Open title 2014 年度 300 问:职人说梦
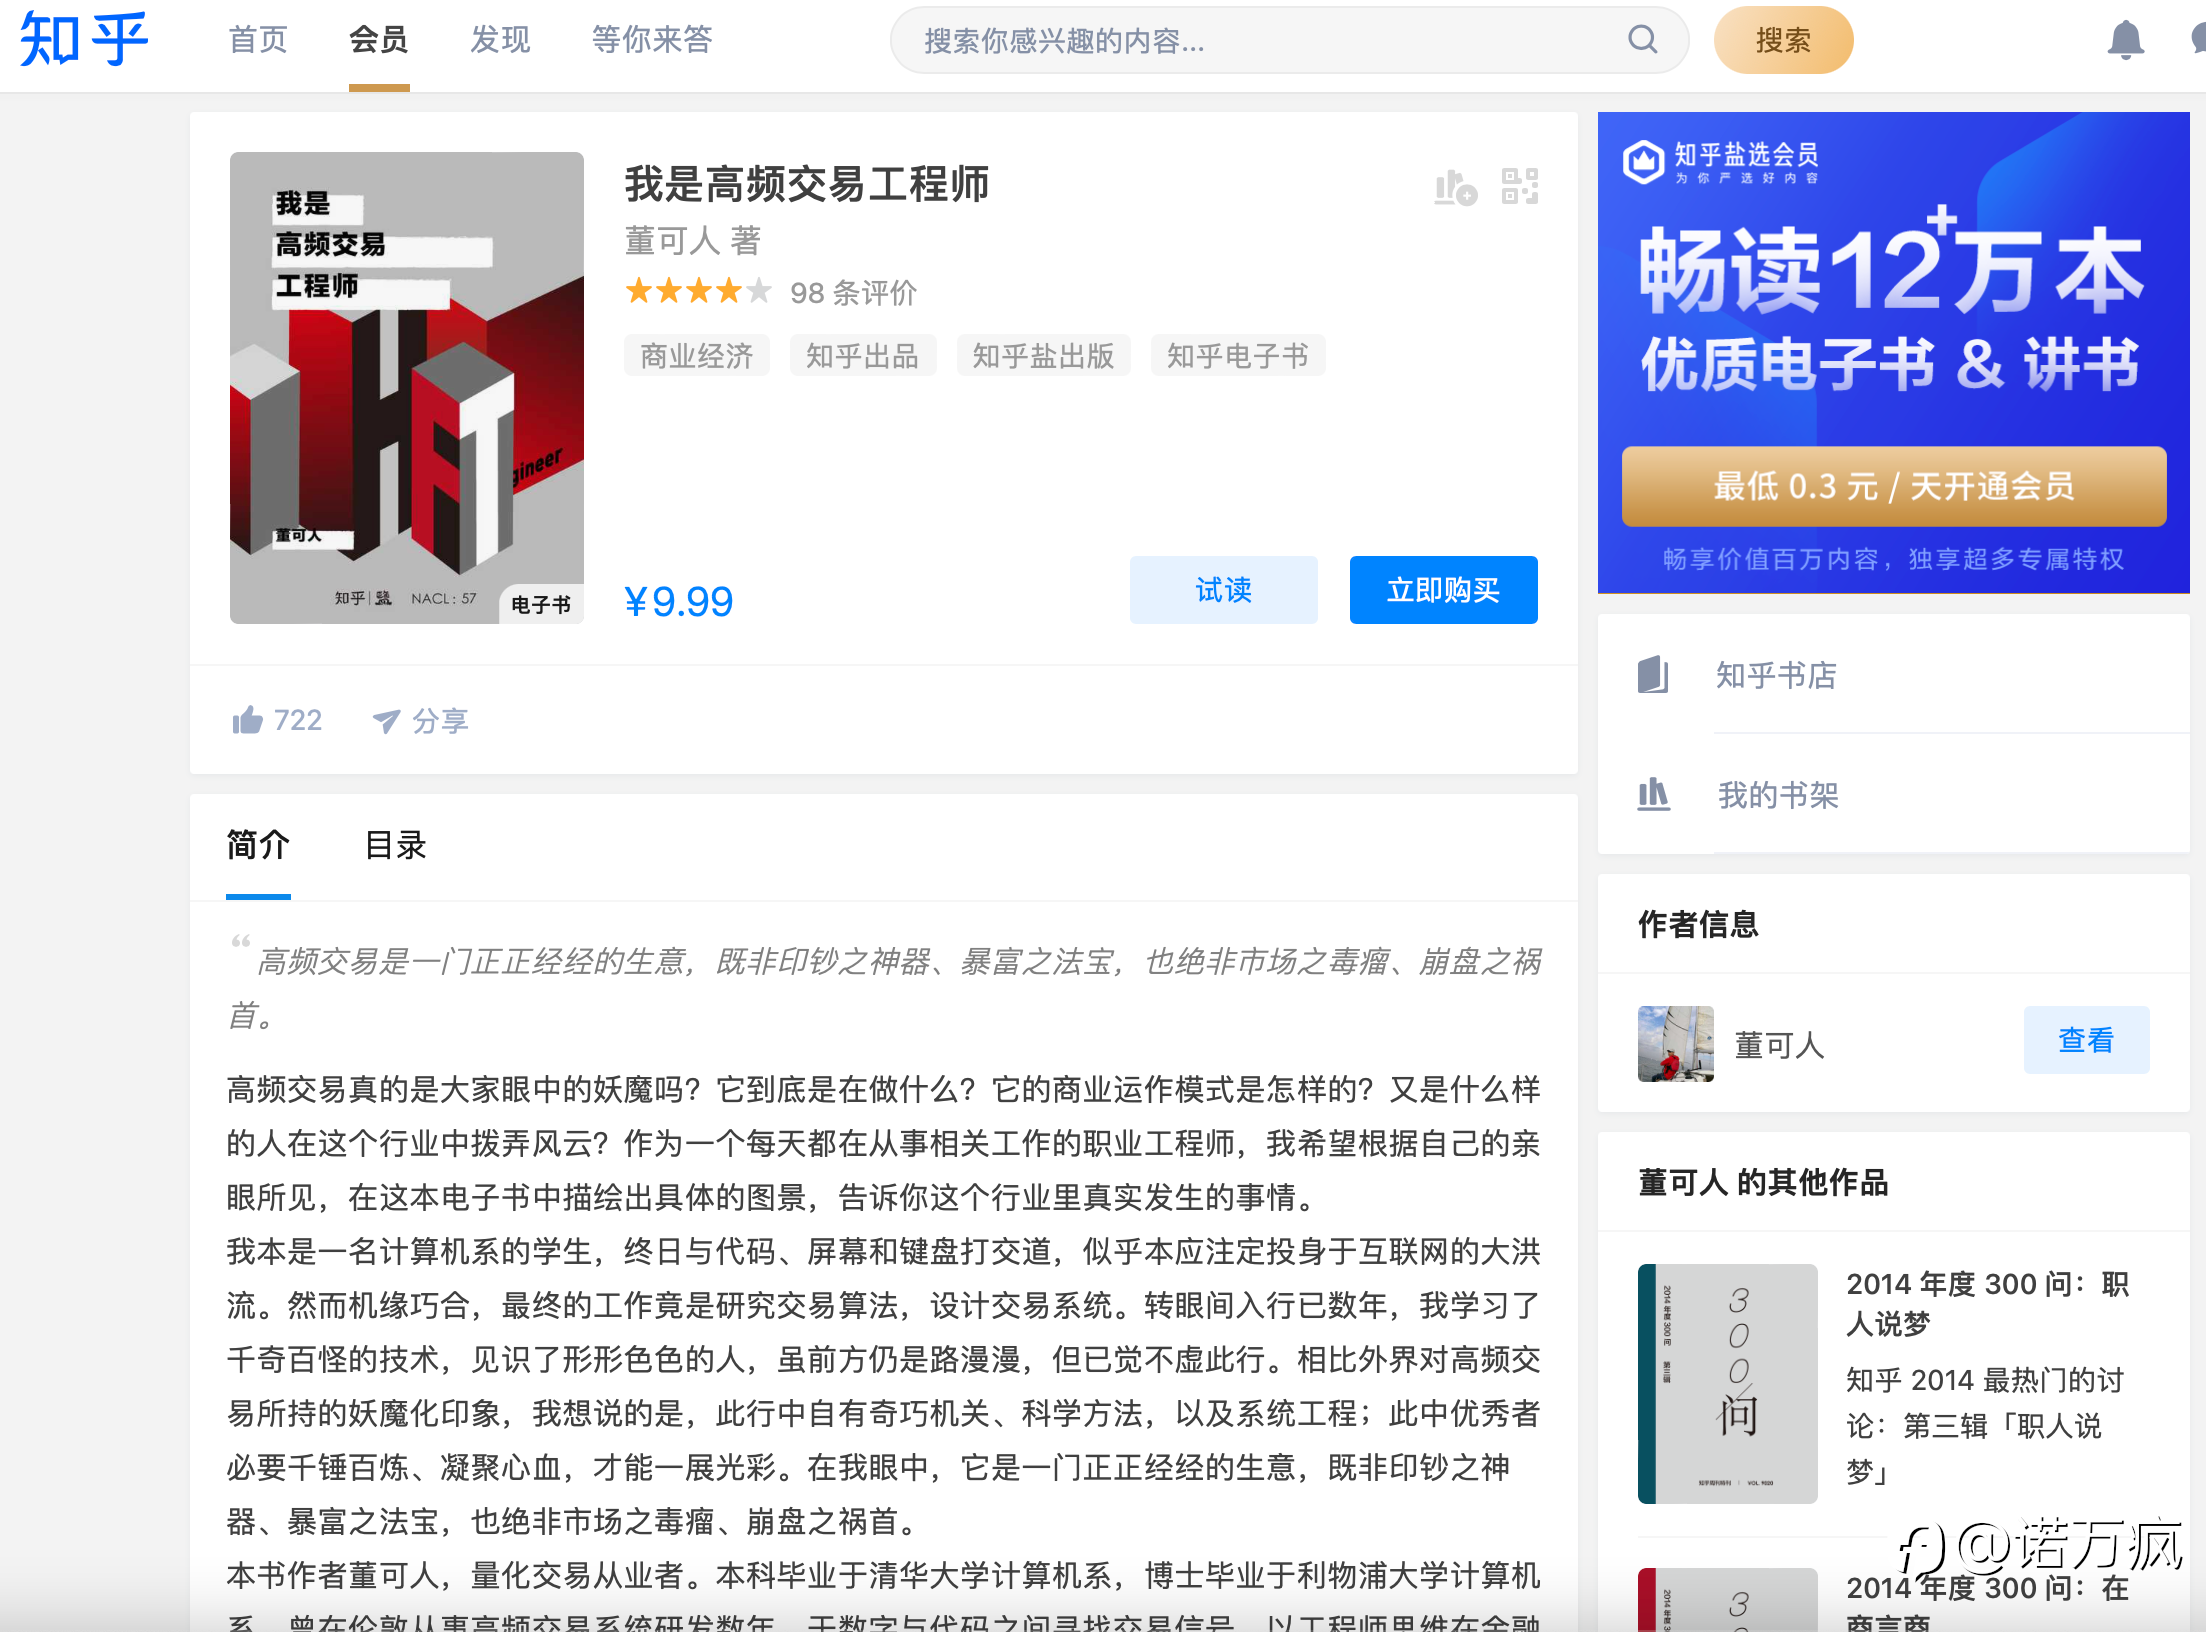 click(1988, 1303)
